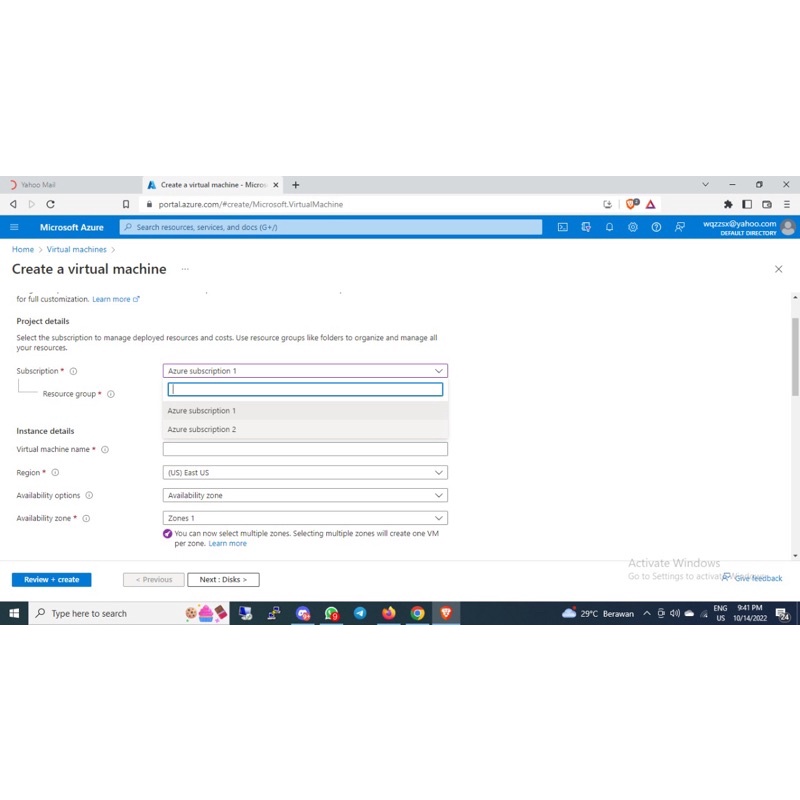This screenshot has height=800, width=800.
Task: Click the Next : Disks button
Action: click(x=223, y=580)
